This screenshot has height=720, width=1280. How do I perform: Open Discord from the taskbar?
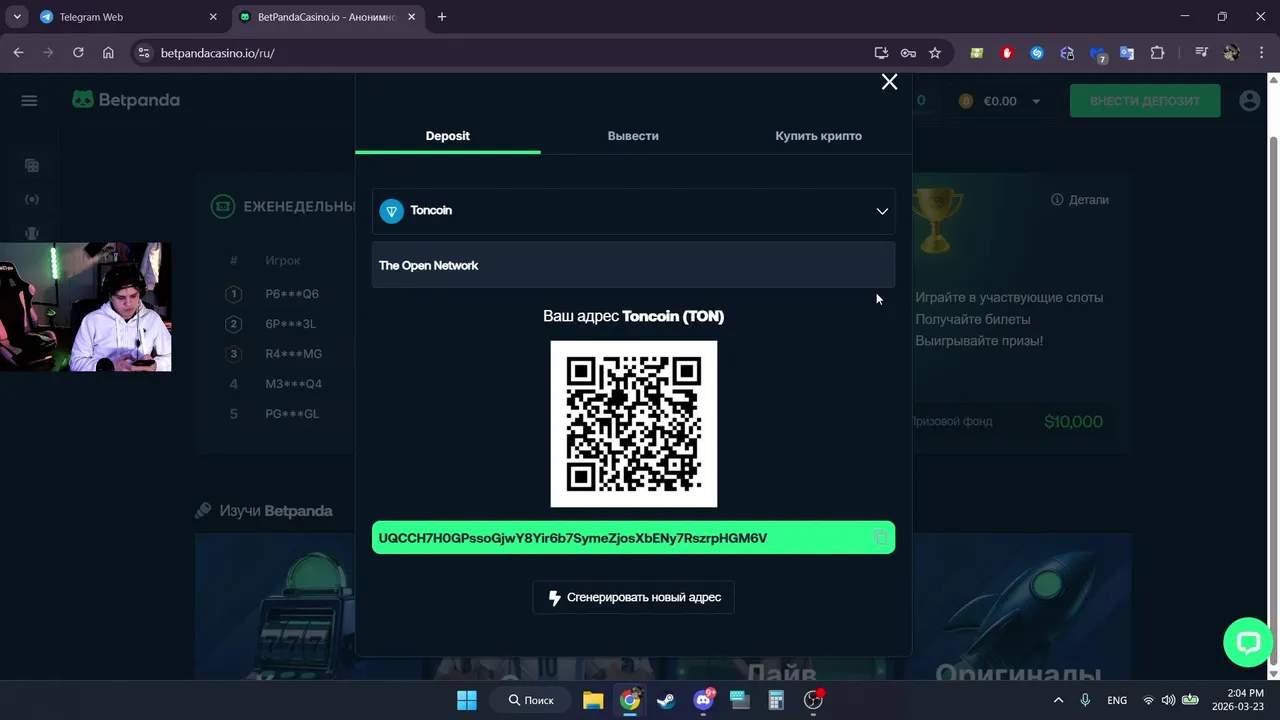click(x=703, y=700)
